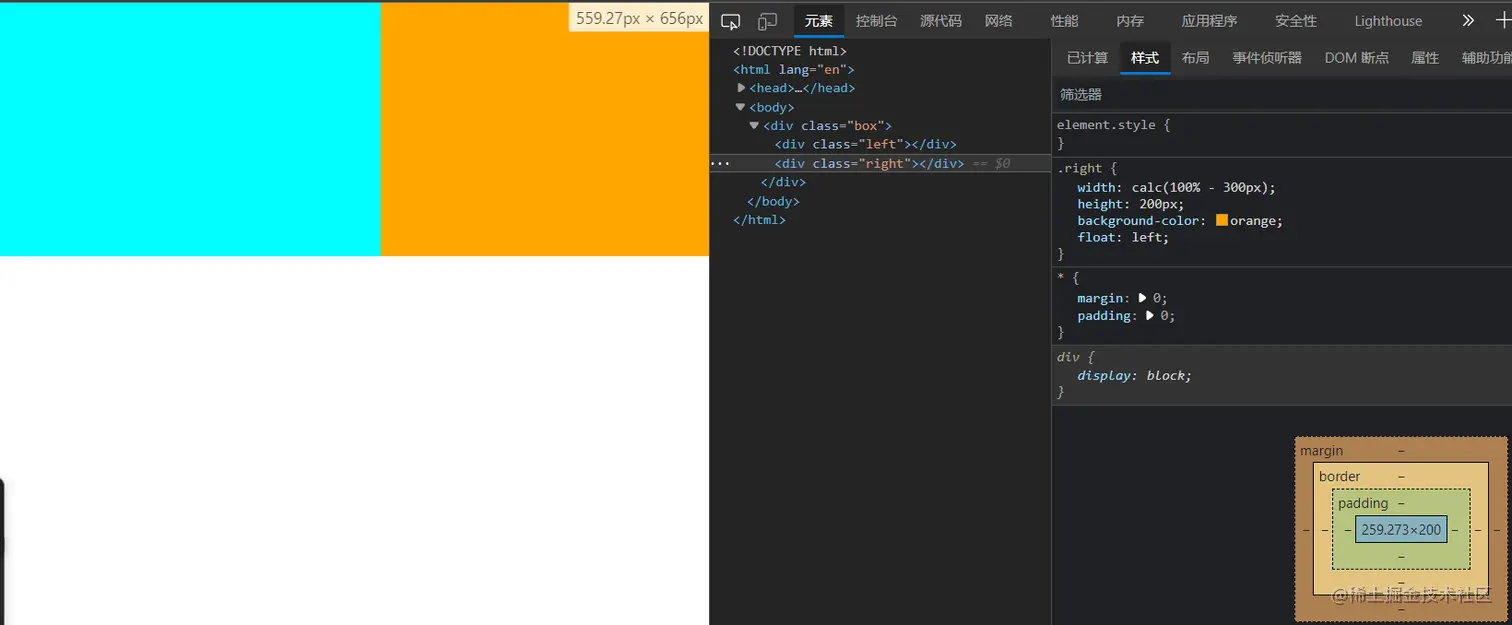Open the orange color swatch picker
The image size is (1512, 625).
tap(1221, 220)
